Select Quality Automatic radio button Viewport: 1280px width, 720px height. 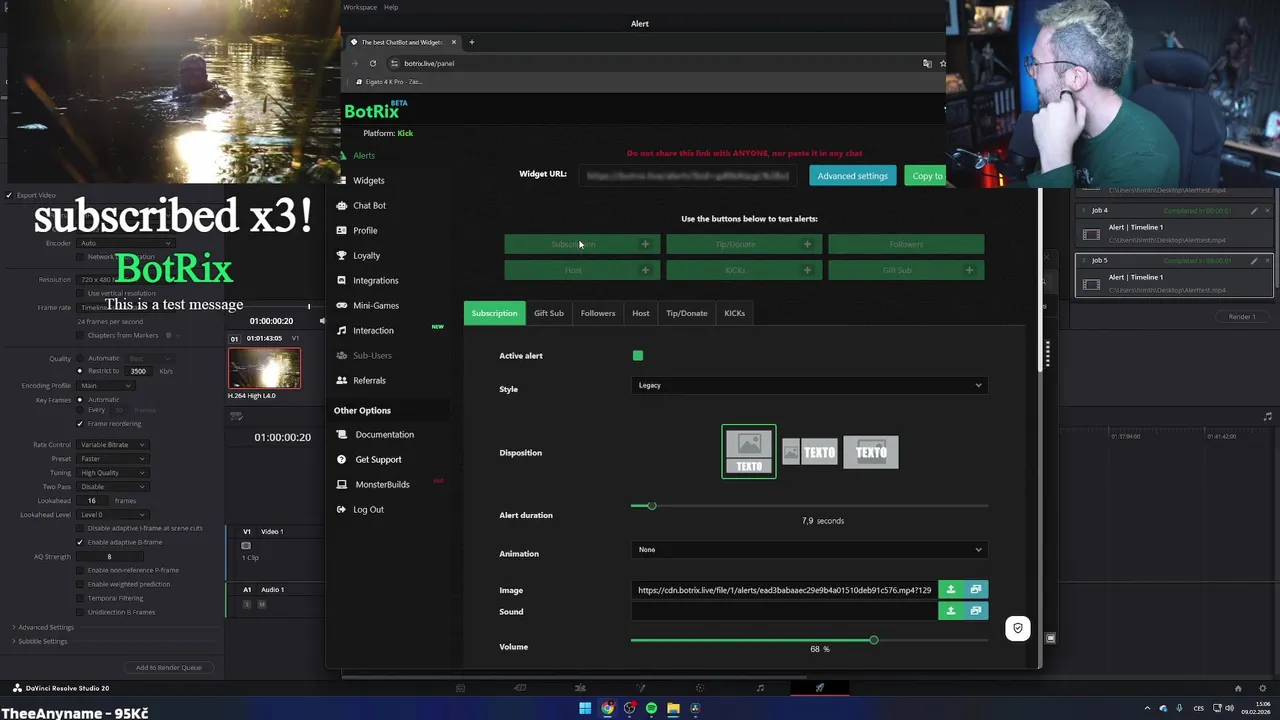click(x=80, y=358)
